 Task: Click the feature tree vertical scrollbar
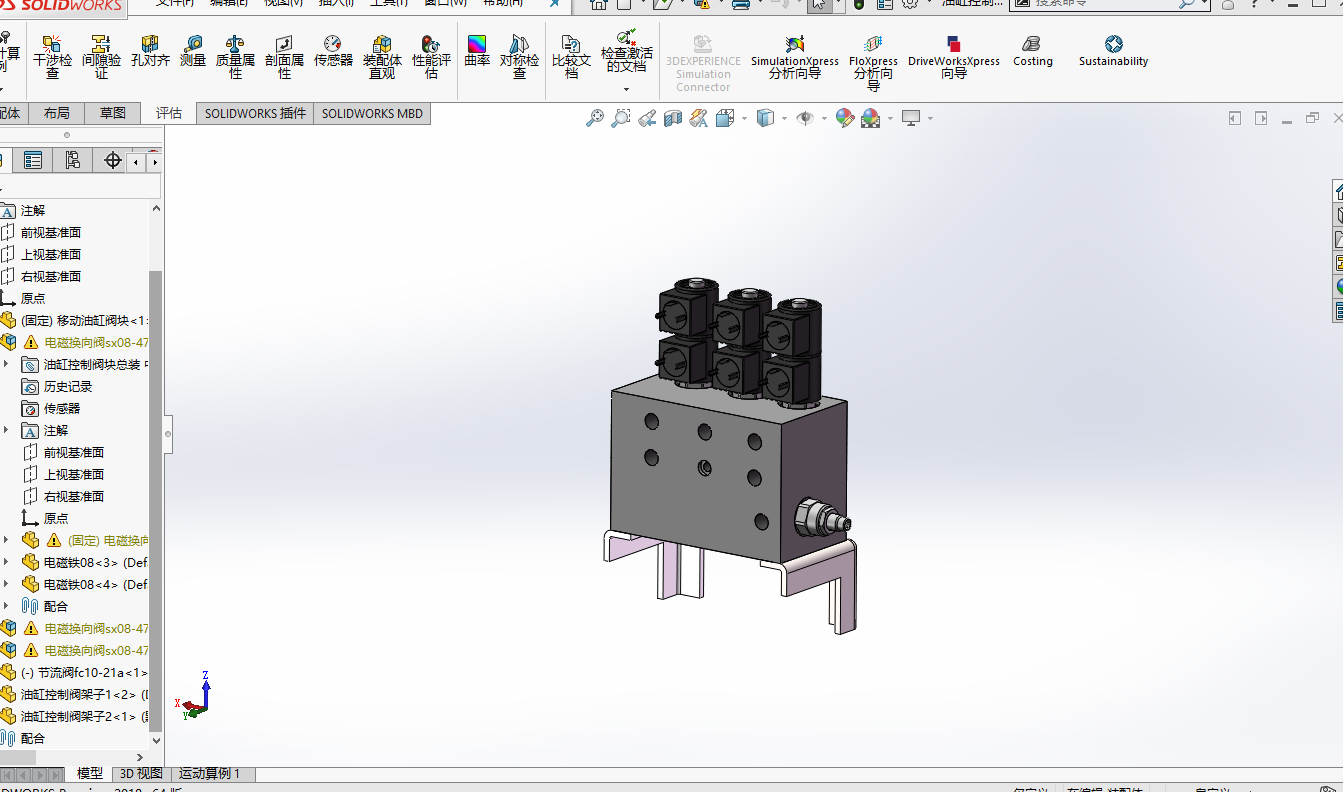click(155, 500)
